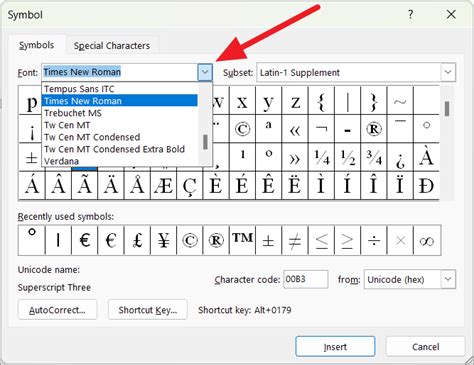The width and height of the screenshot is (474, 365).
Task: Choose Verdana from font list
Action: (x=120, y=161)
